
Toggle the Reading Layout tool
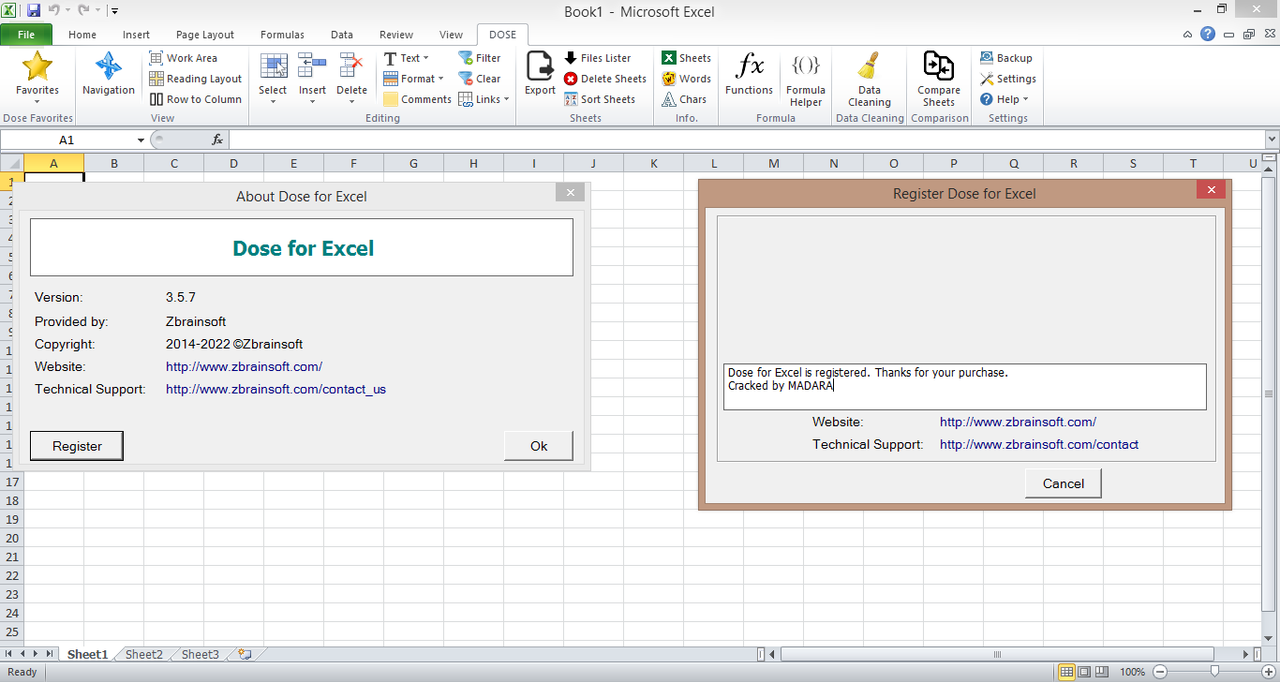coord(196,79)
